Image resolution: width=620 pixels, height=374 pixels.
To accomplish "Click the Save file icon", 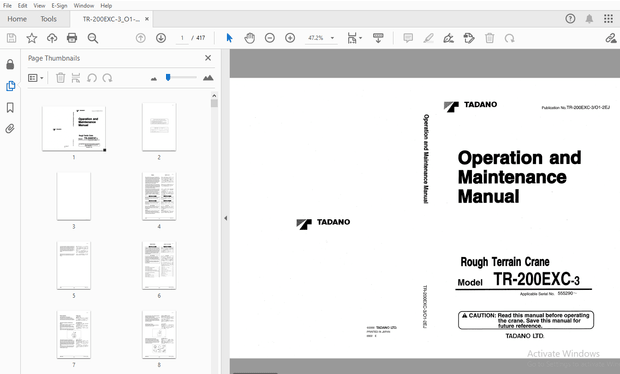I will tap(11, 38).
